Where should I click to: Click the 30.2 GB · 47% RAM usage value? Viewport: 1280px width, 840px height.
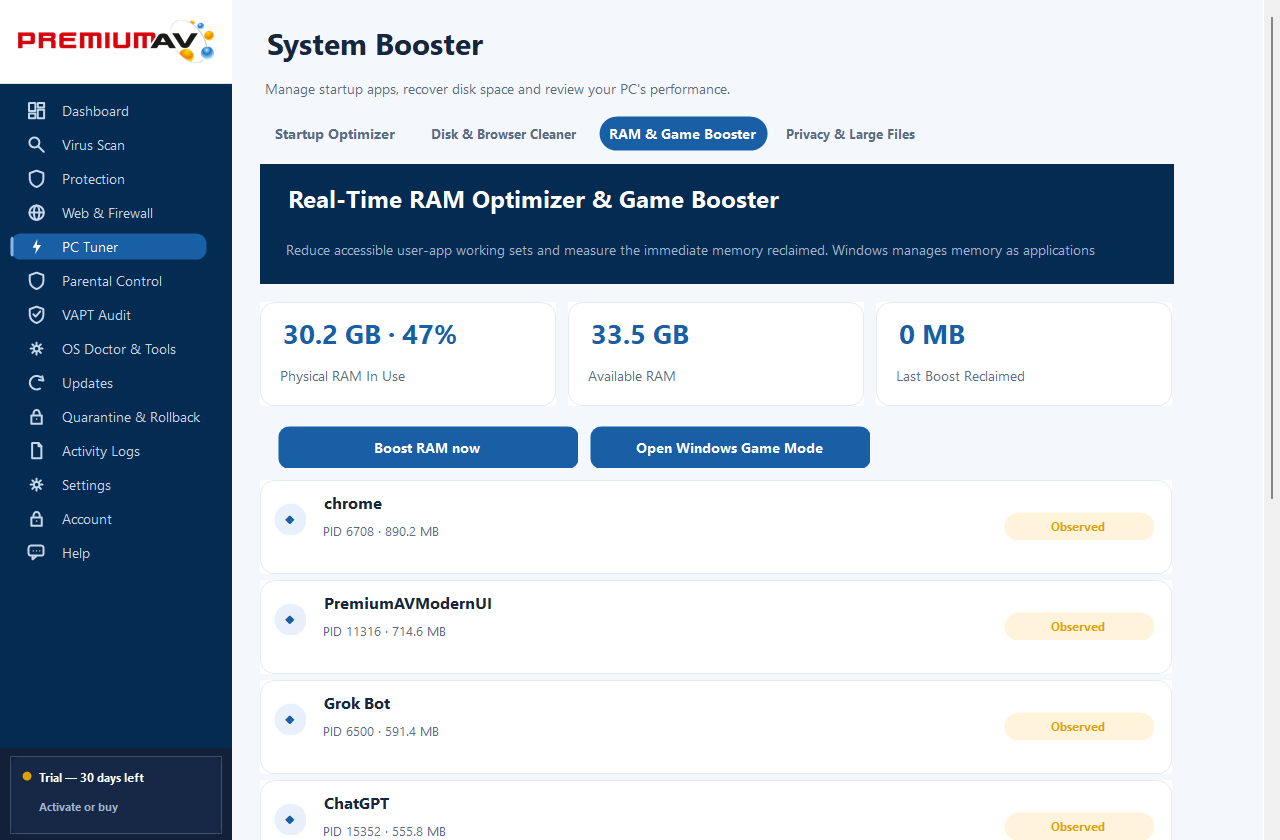click(370, 335)
